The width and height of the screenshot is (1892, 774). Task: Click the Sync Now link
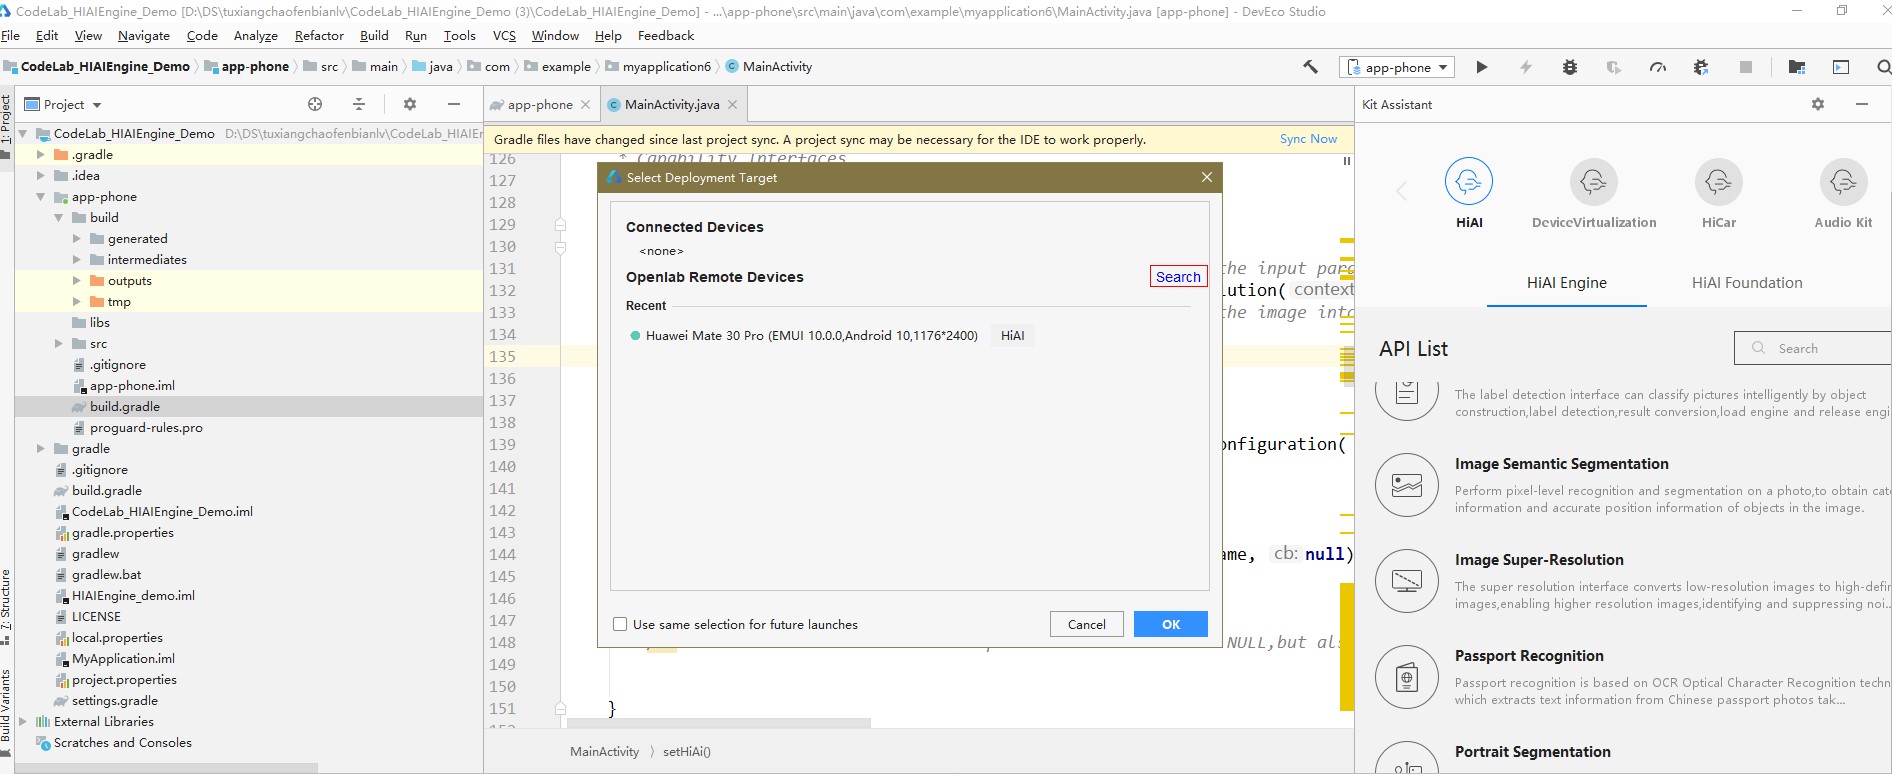point(1308,139)
